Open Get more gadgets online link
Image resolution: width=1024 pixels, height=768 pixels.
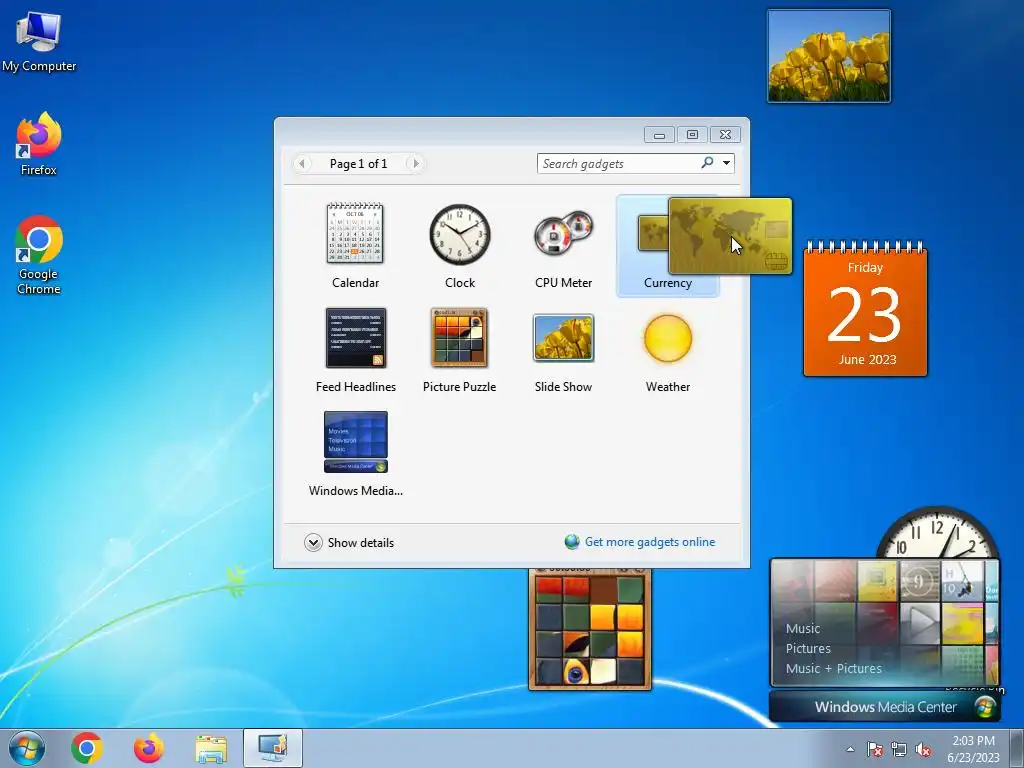pyautogui.click(x=649, y=542)
